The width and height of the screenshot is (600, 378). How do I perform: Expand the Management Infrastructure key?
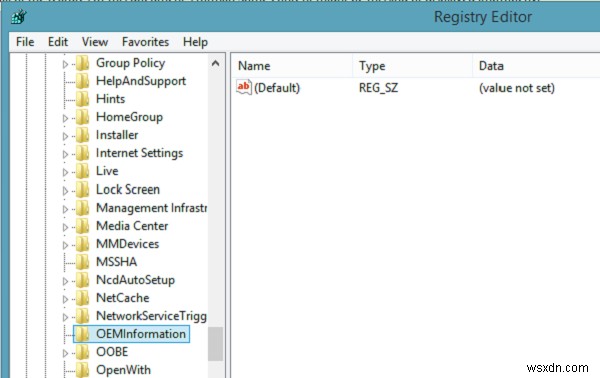(65, 209)
